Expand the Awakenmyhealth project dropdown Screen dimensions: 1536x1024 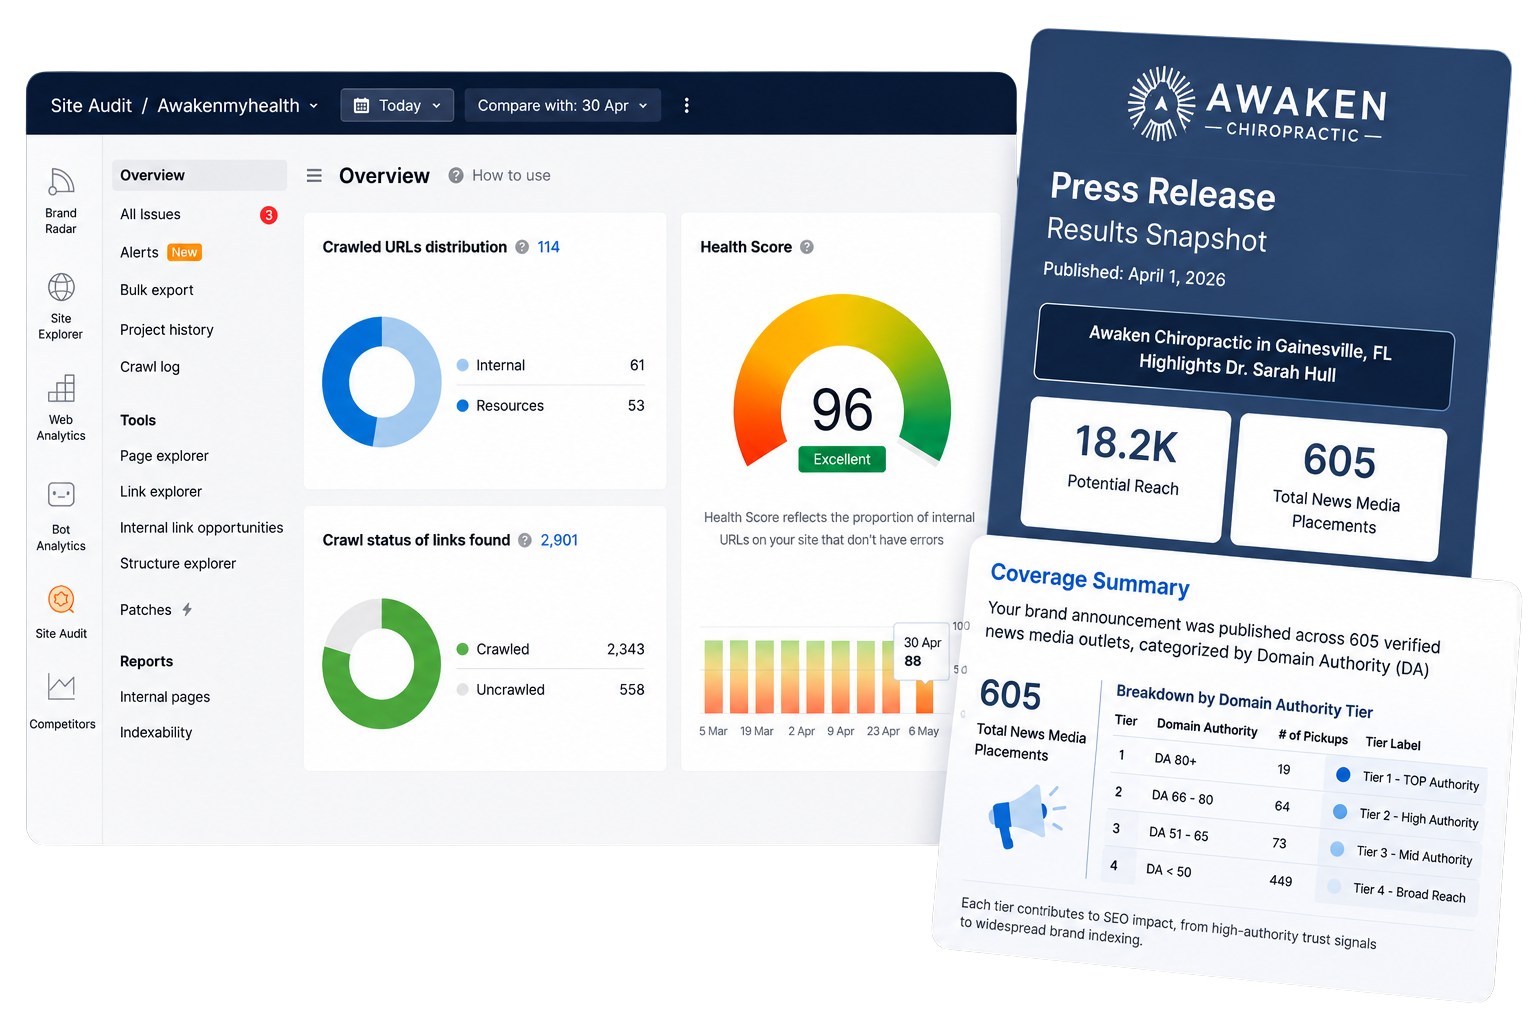(238, 105)
